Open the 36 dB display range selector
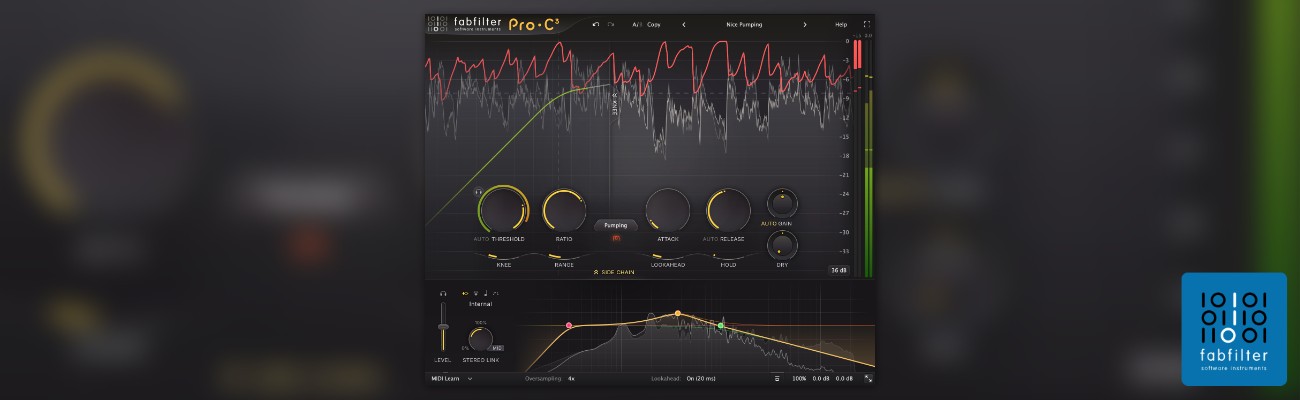 838,270
